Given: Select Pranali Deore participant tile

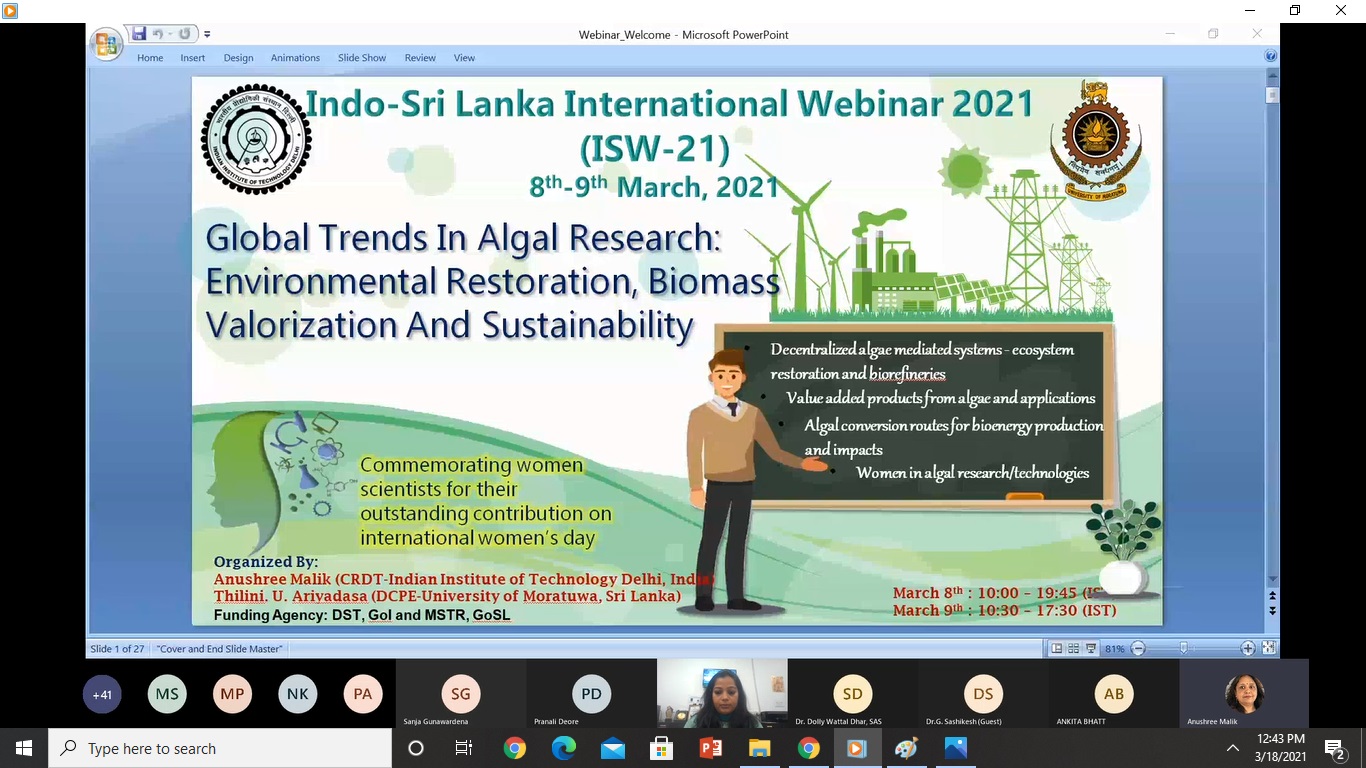Looking at the screenshot, I should point(591,694).
